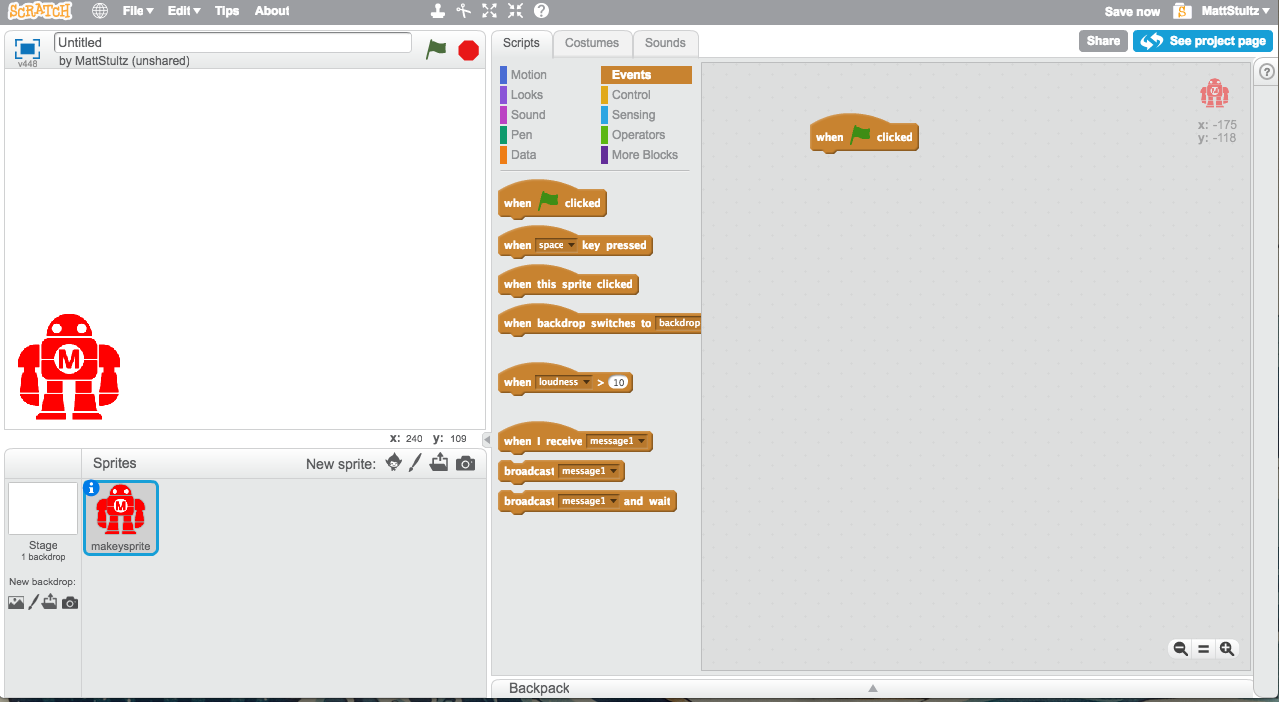Click See project page button
This screenshot has height=702, width=1279.
point(1203,41)
